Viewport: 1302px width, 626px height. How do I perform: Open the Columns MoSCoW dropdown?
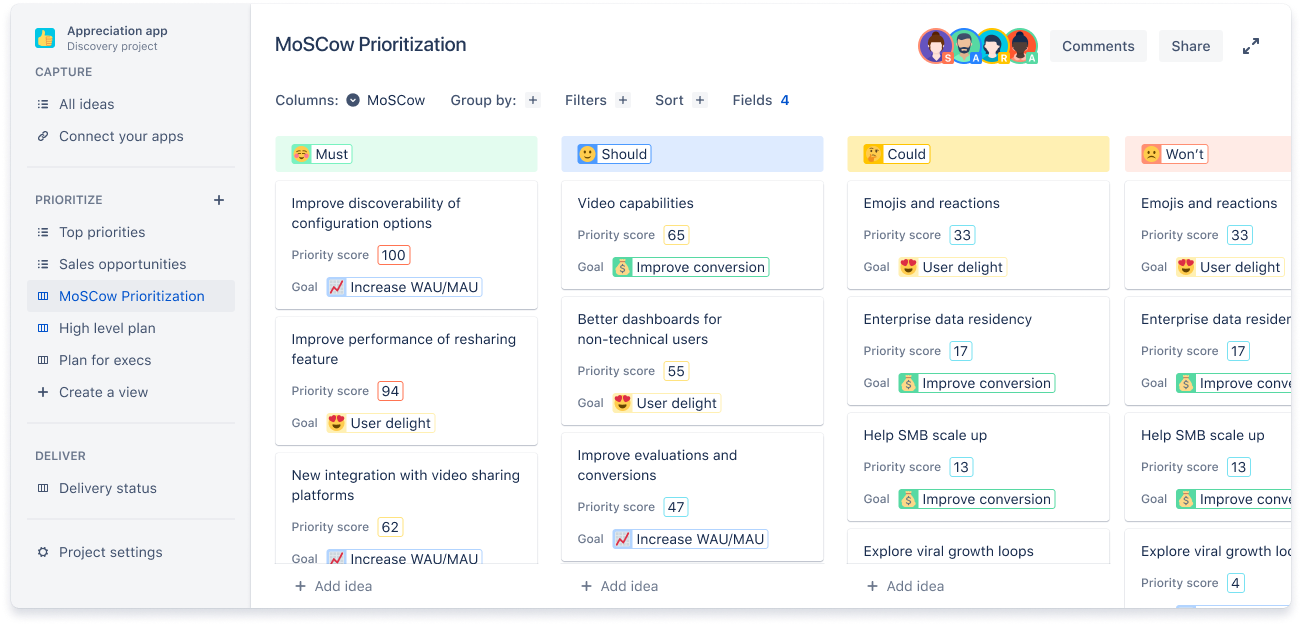tap(385, 100)
